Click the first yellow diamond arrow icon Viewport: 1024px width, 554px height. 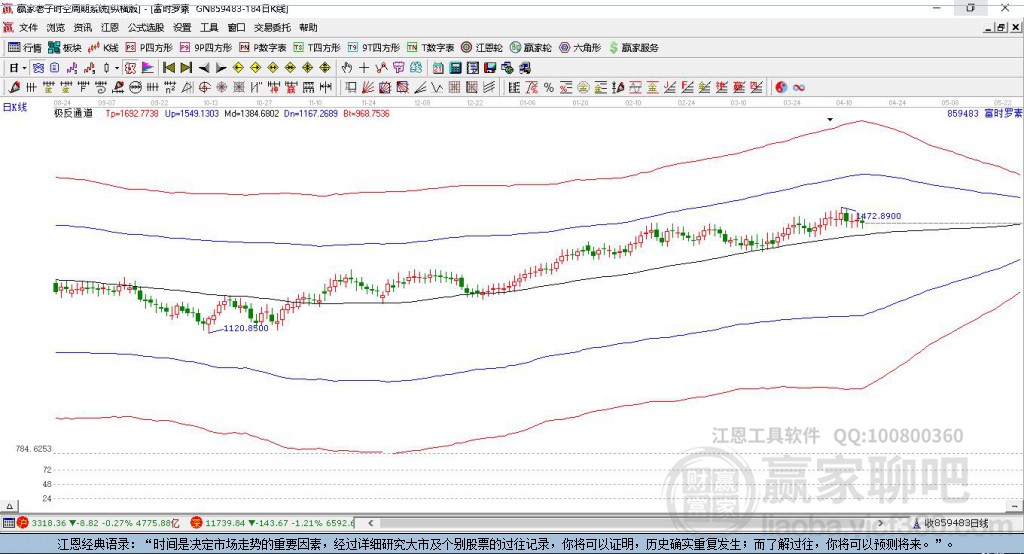(x=238, y=68)
